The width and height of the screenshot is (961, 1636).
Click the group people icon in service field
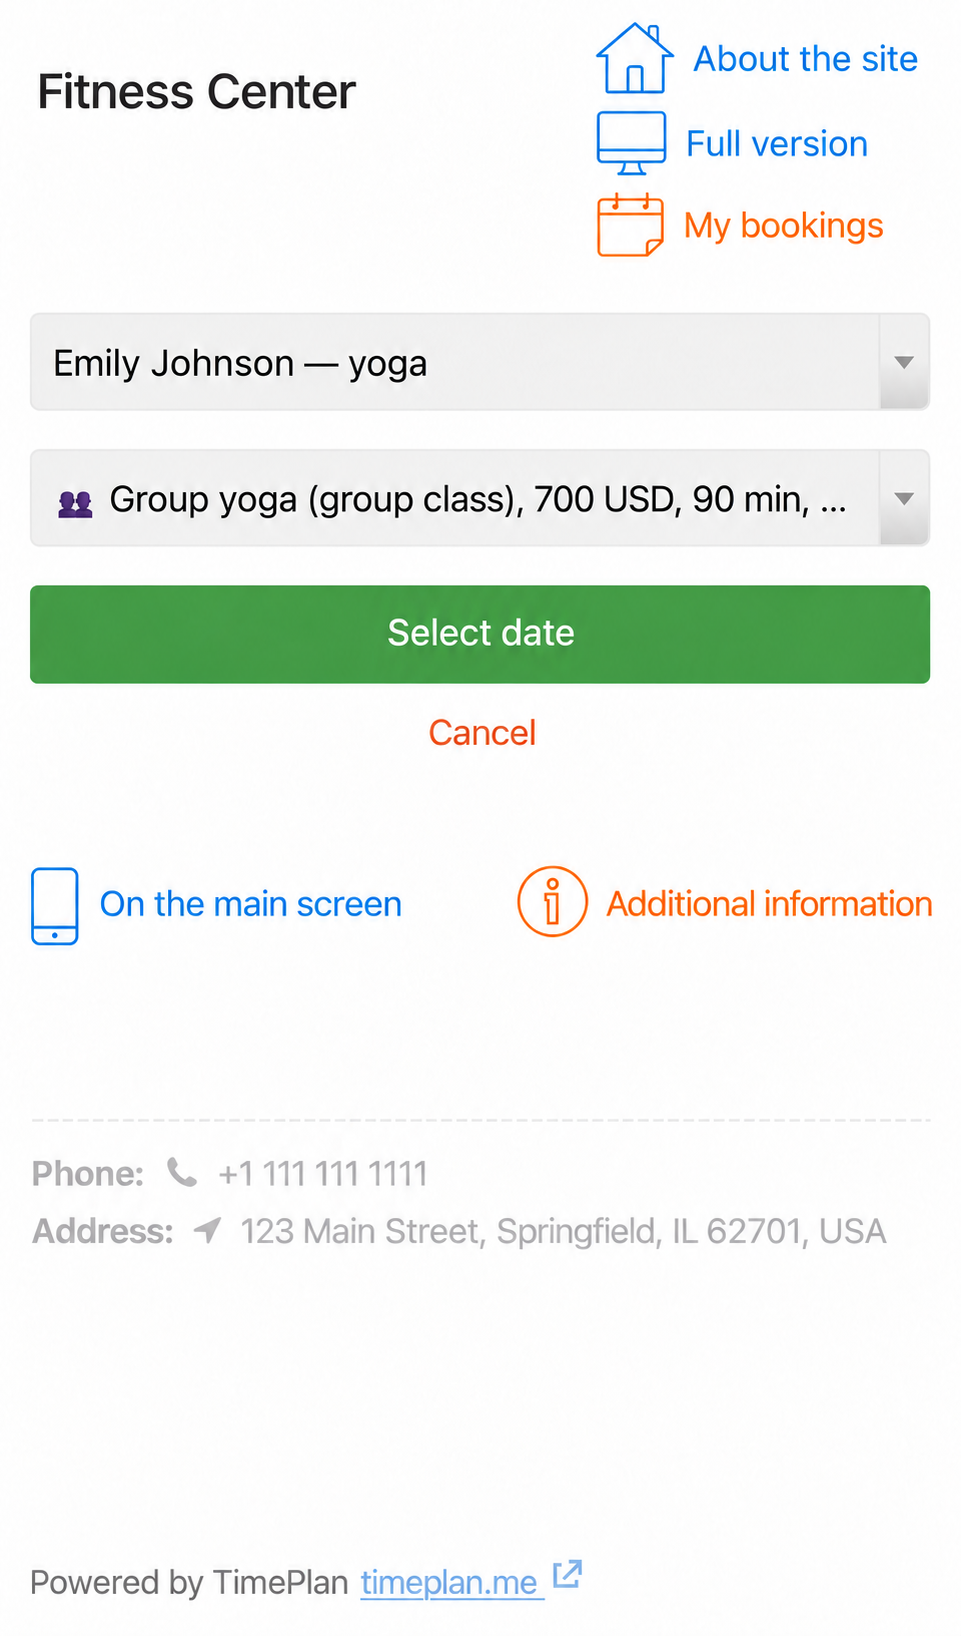75,504
